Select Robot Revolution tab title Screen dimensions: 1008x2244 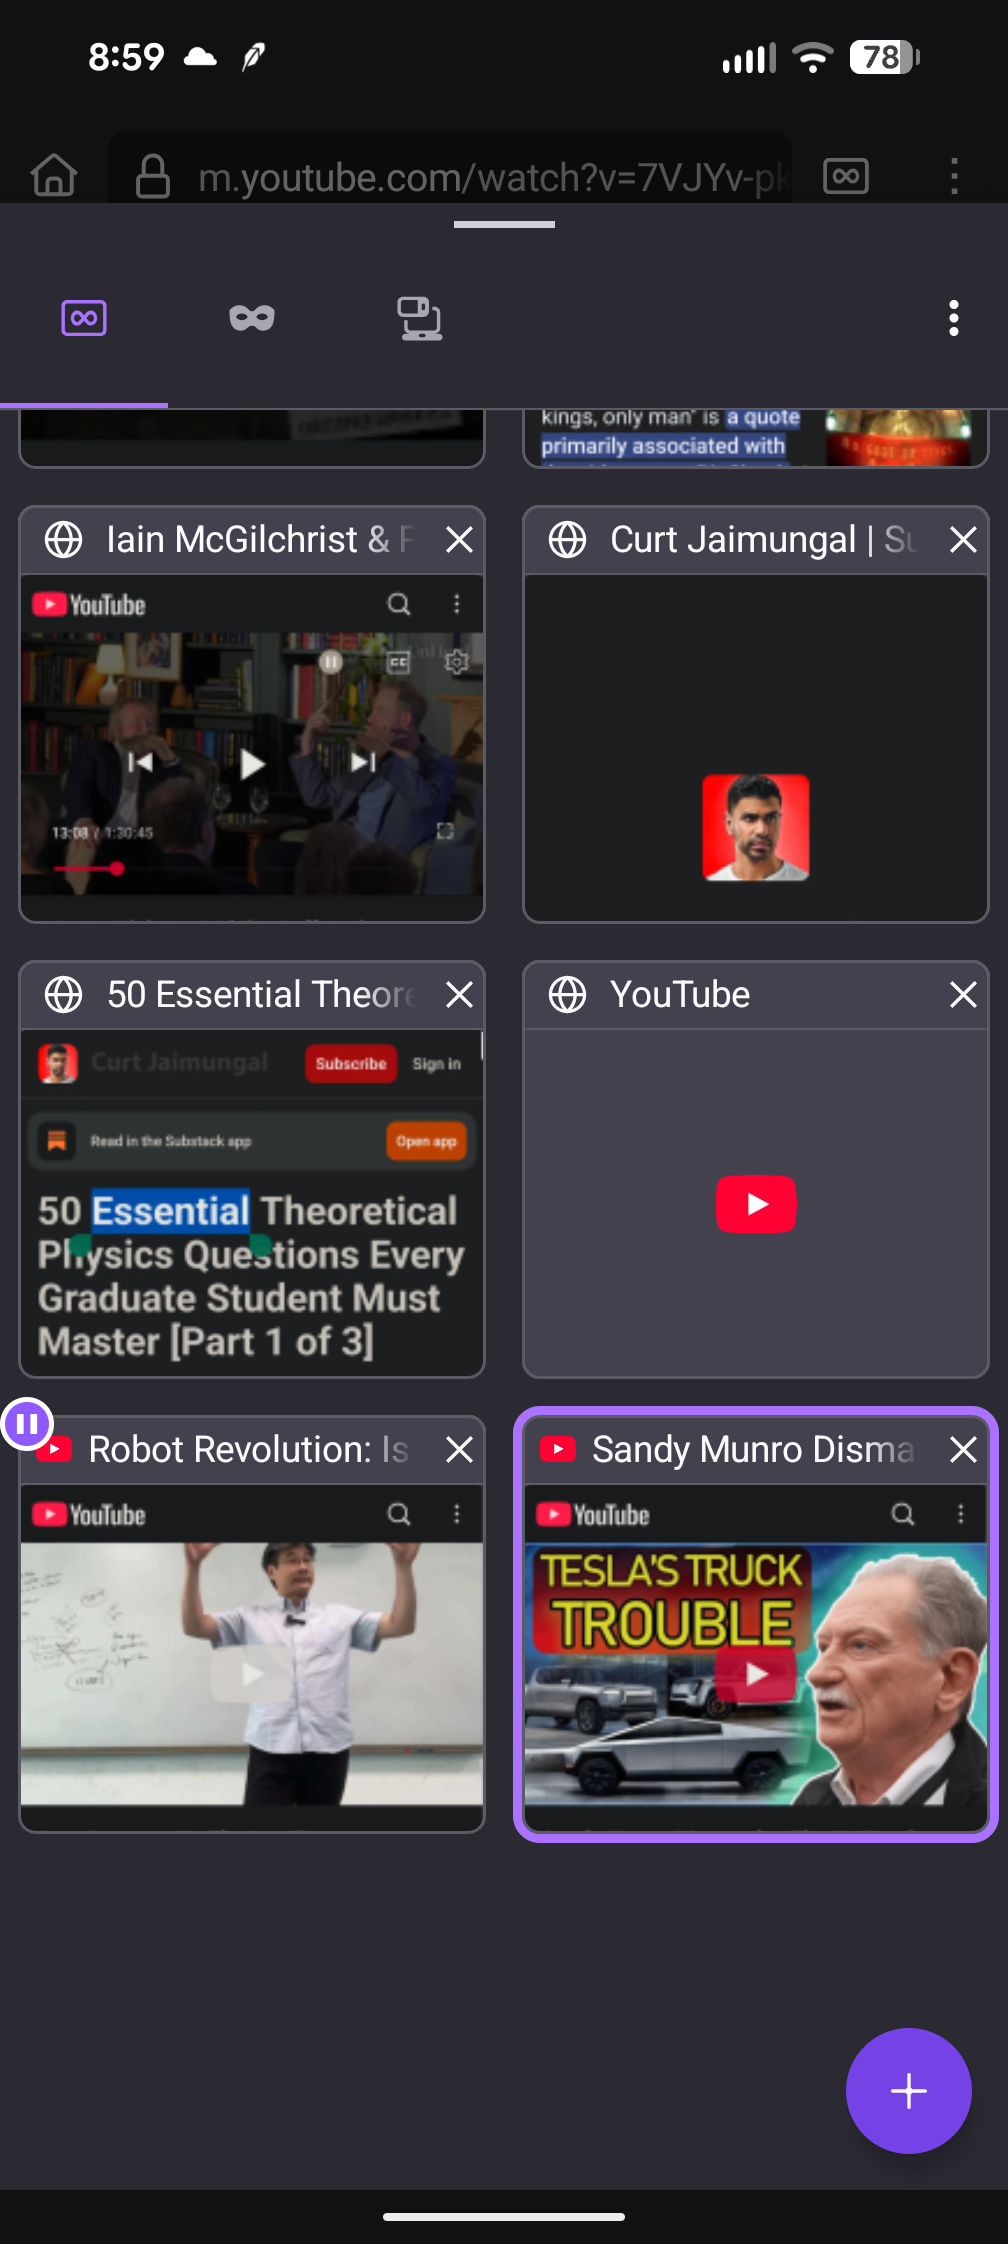click(x=249, y=1450)
